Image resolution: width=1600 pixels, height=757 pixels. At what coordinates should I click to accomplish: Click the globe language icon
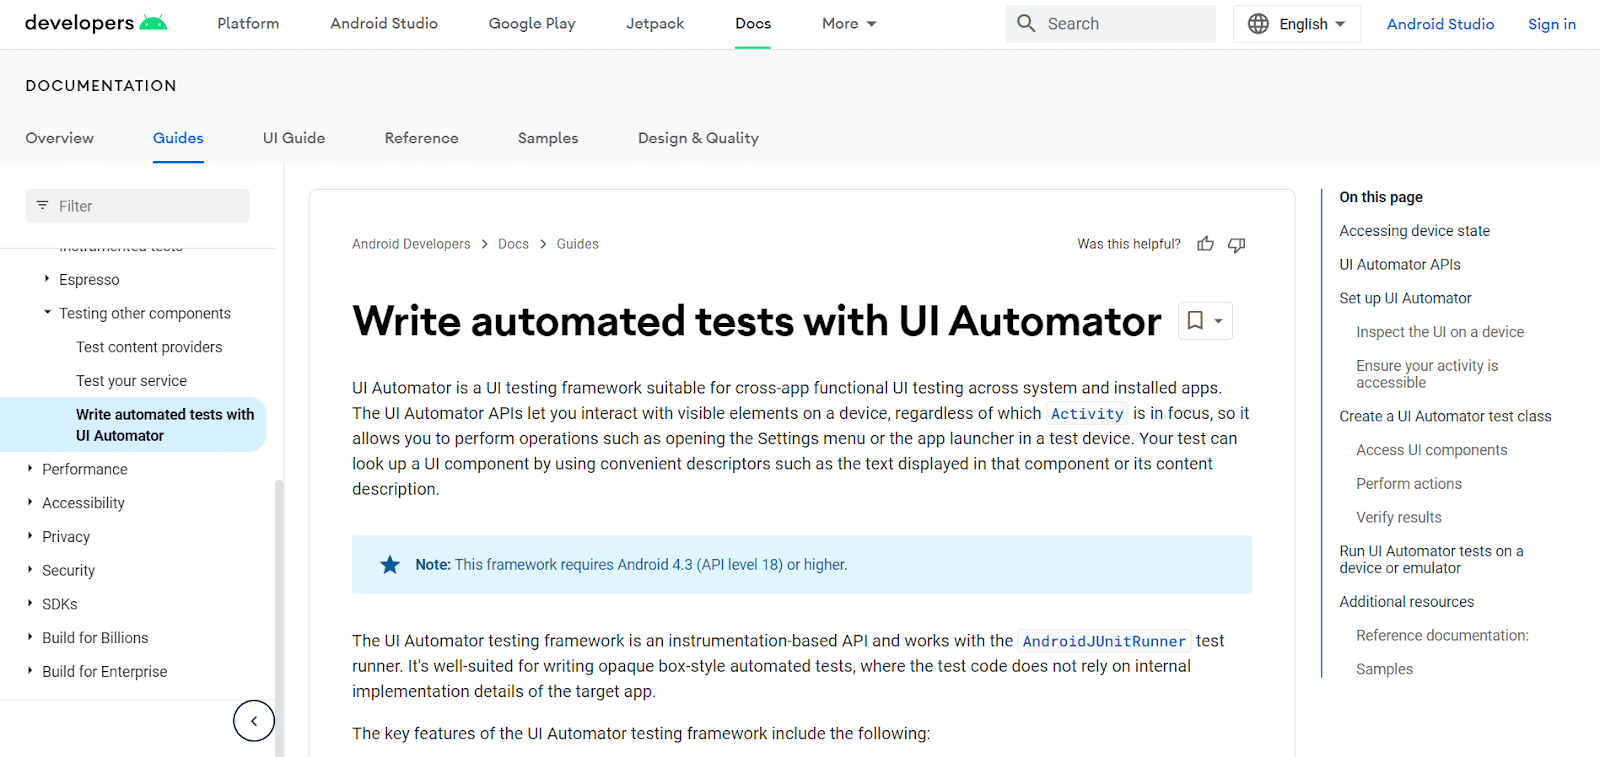[x=1258, y=23]
